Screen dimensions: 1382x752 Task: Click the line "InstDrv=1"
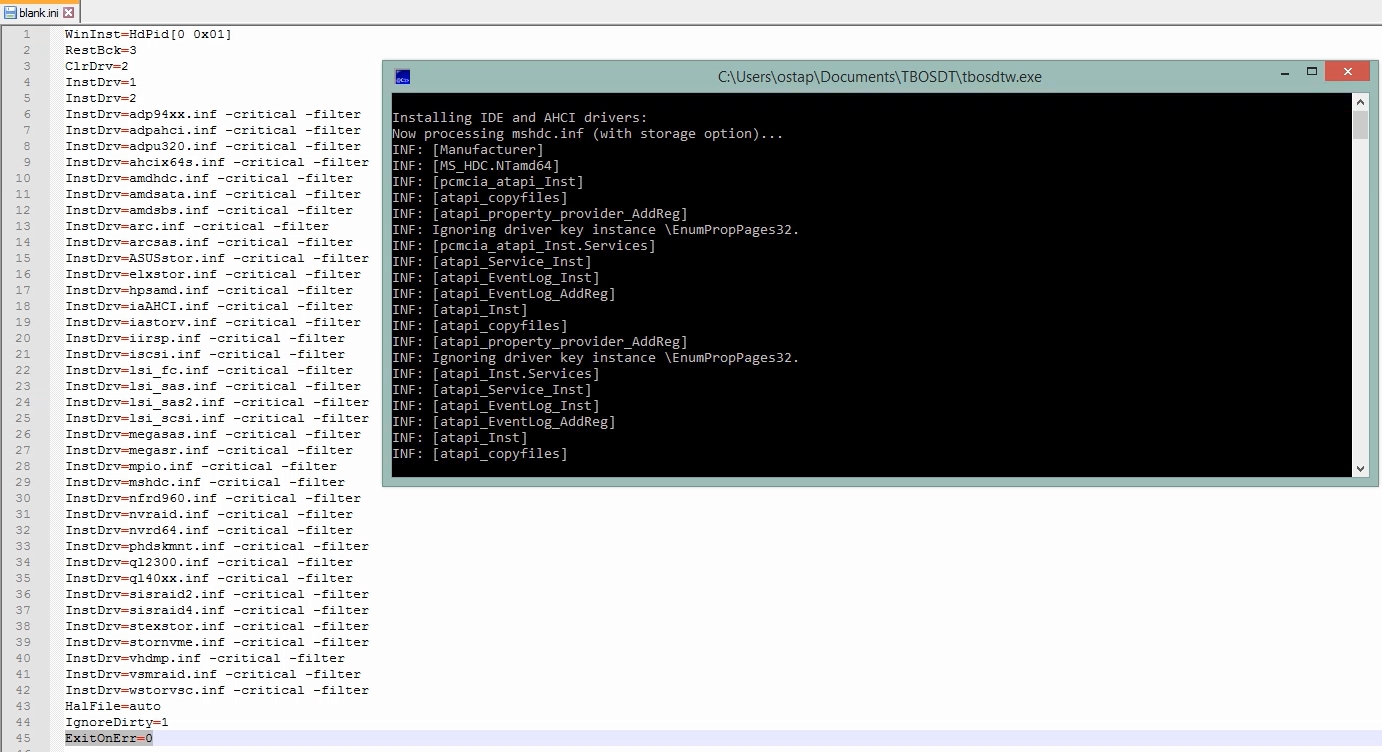point(101,82)
